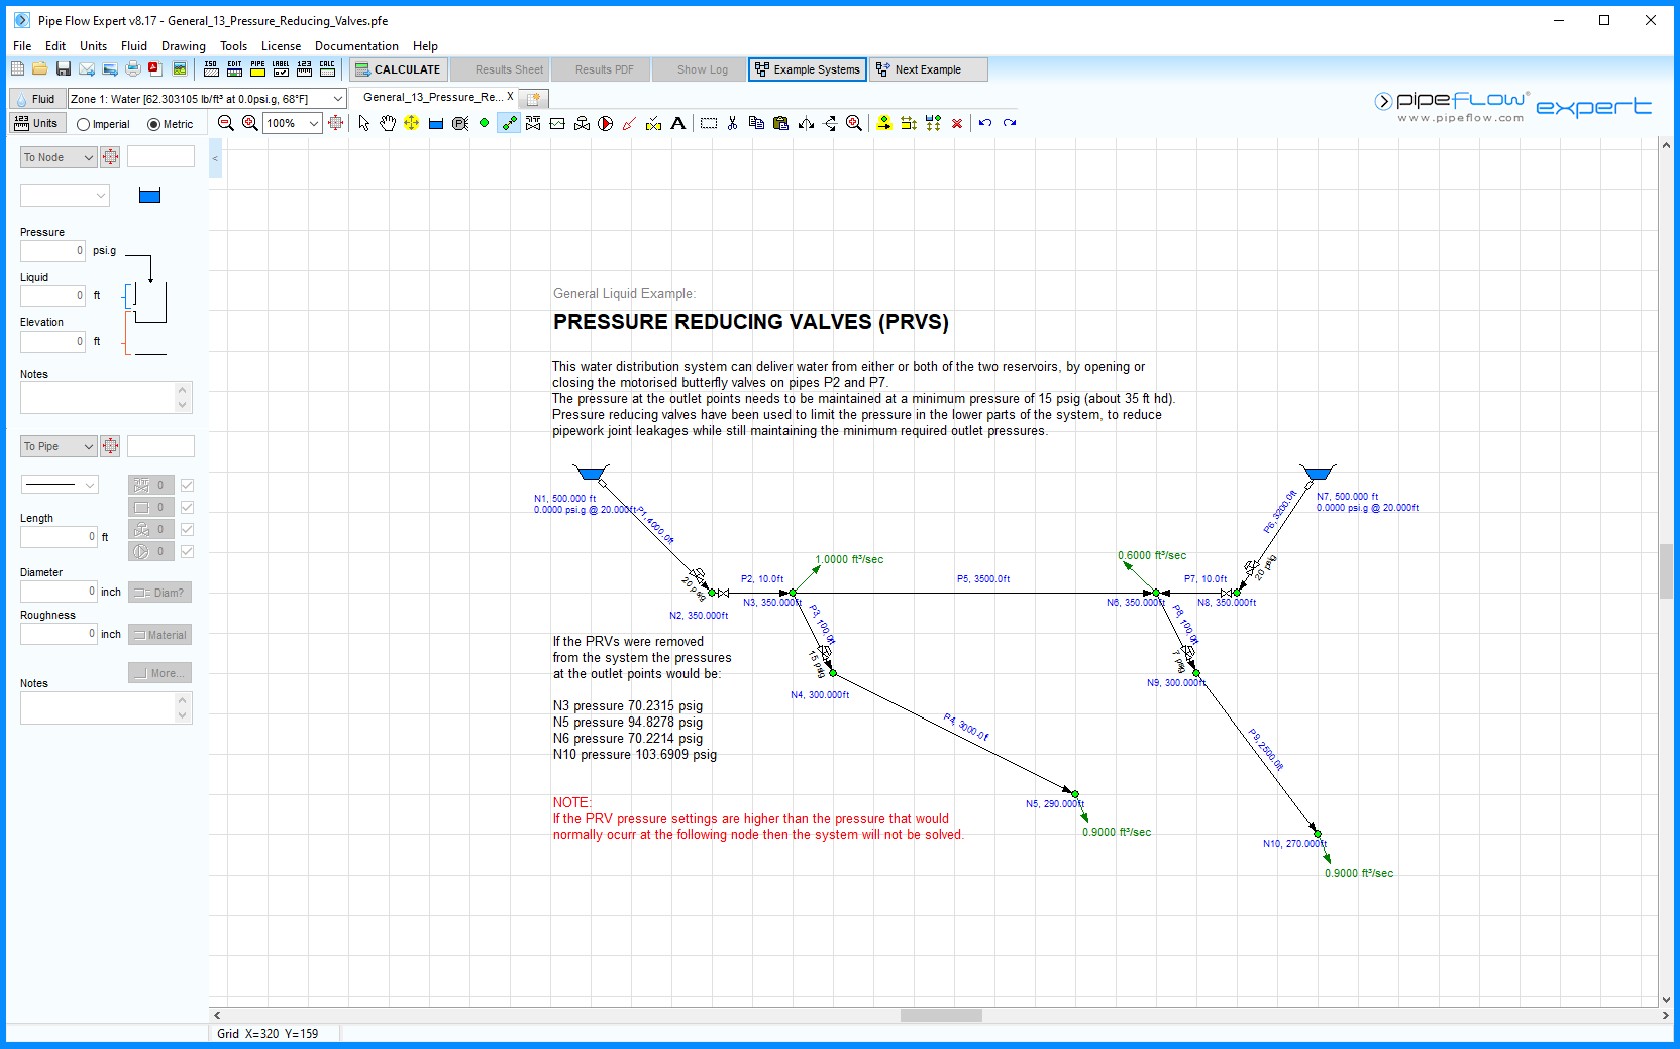The width and height of the screenshot is (1680, 1049).
Task: Select the control valve tool
Action: click(582, 123)
